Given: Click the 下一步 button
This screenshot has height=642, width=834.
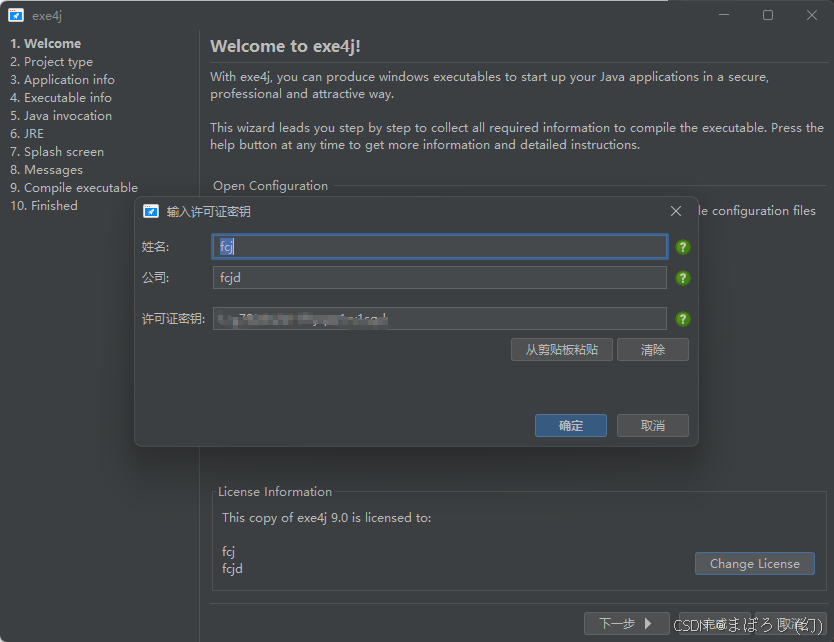Looking at the screenshot, I should pyautogui.click(x=627, y=623).
